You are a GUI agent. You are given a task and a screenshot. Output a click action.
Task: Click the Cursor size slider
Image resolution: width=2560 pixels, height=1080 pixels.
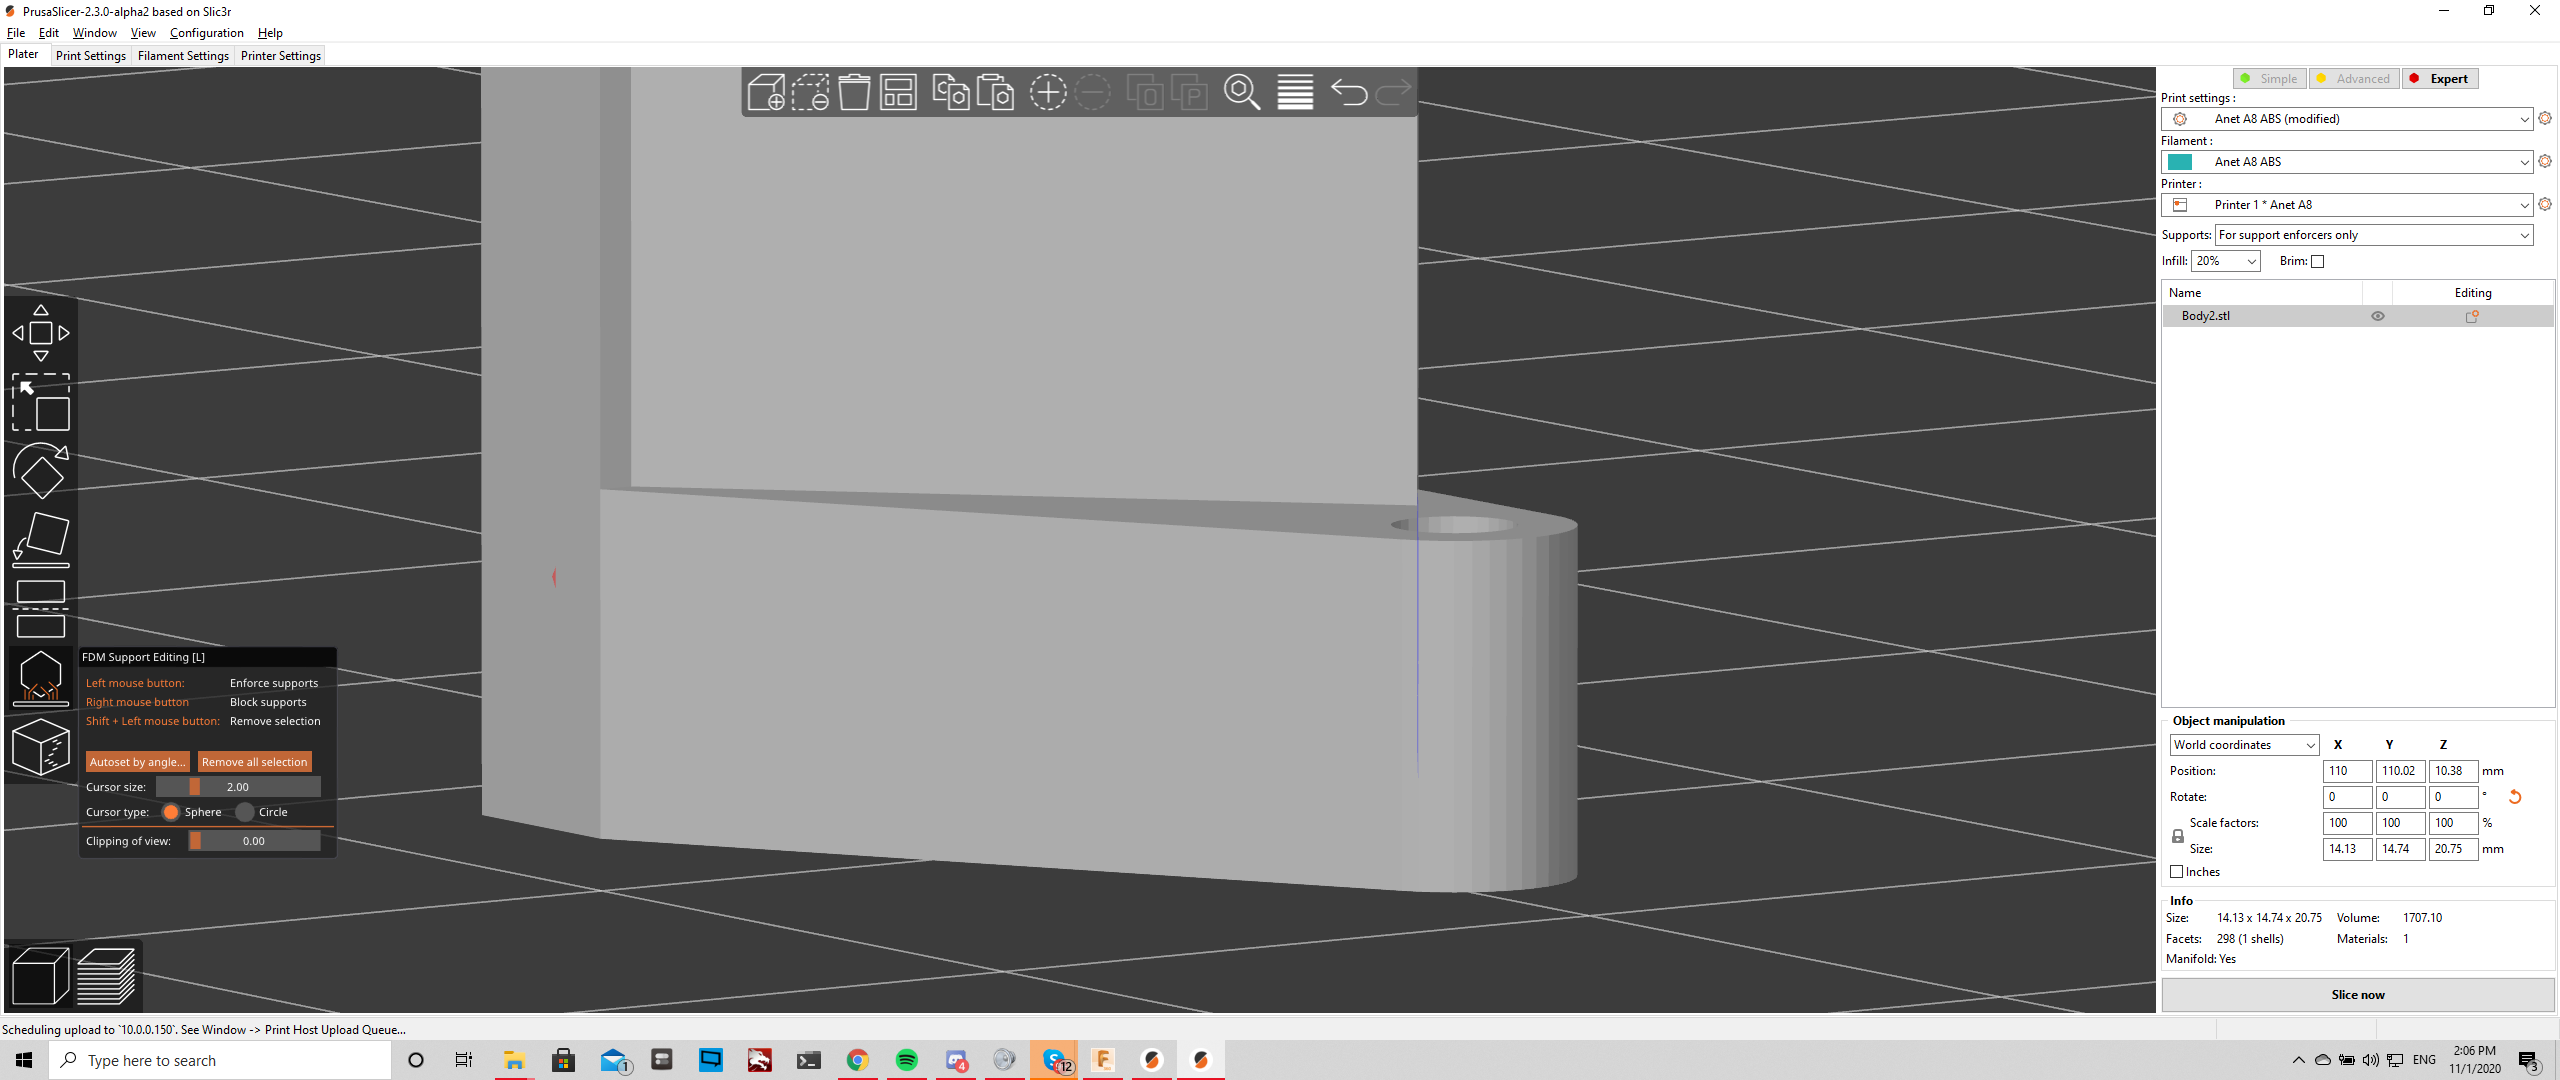click(x=238, y=787)
